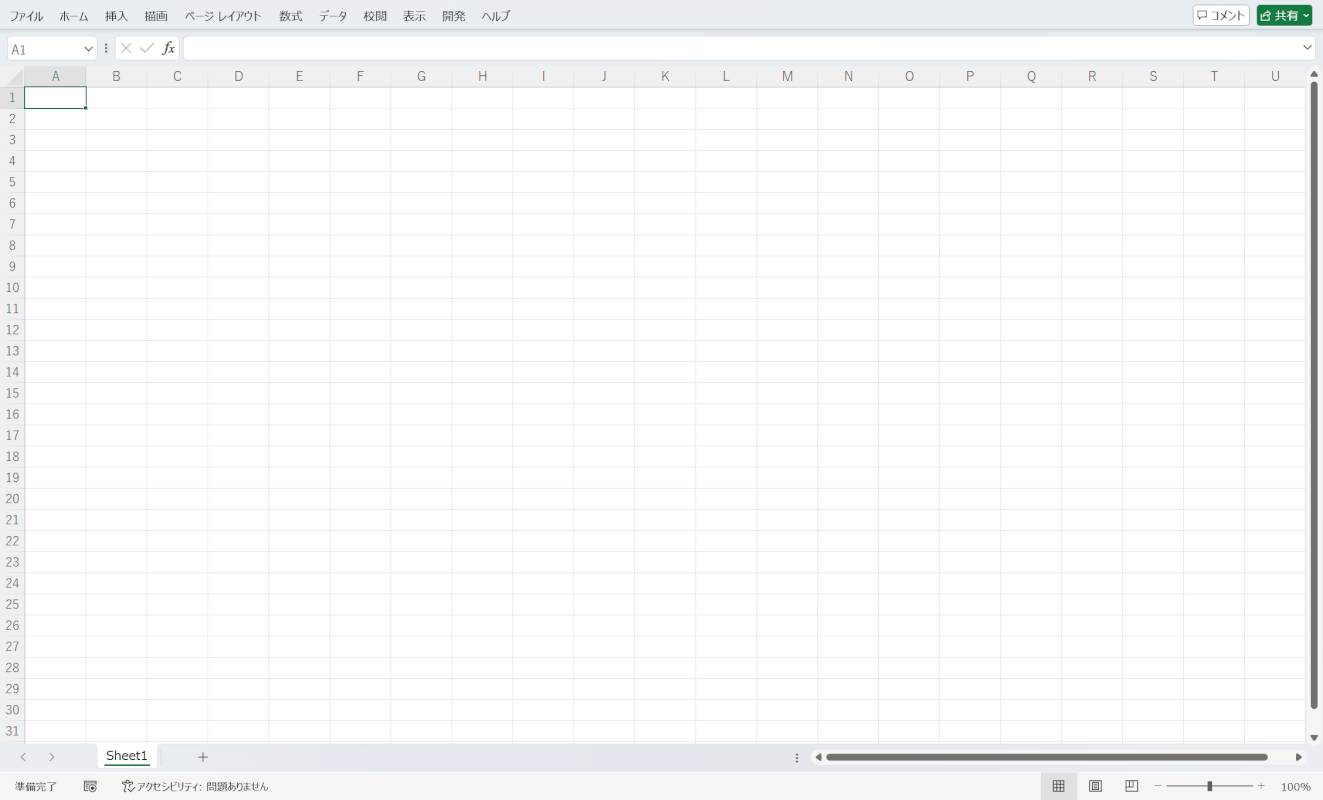The height and width of the screenshot is (800, 1323).
Task: Select row 17 header
Action: (12, 435)
